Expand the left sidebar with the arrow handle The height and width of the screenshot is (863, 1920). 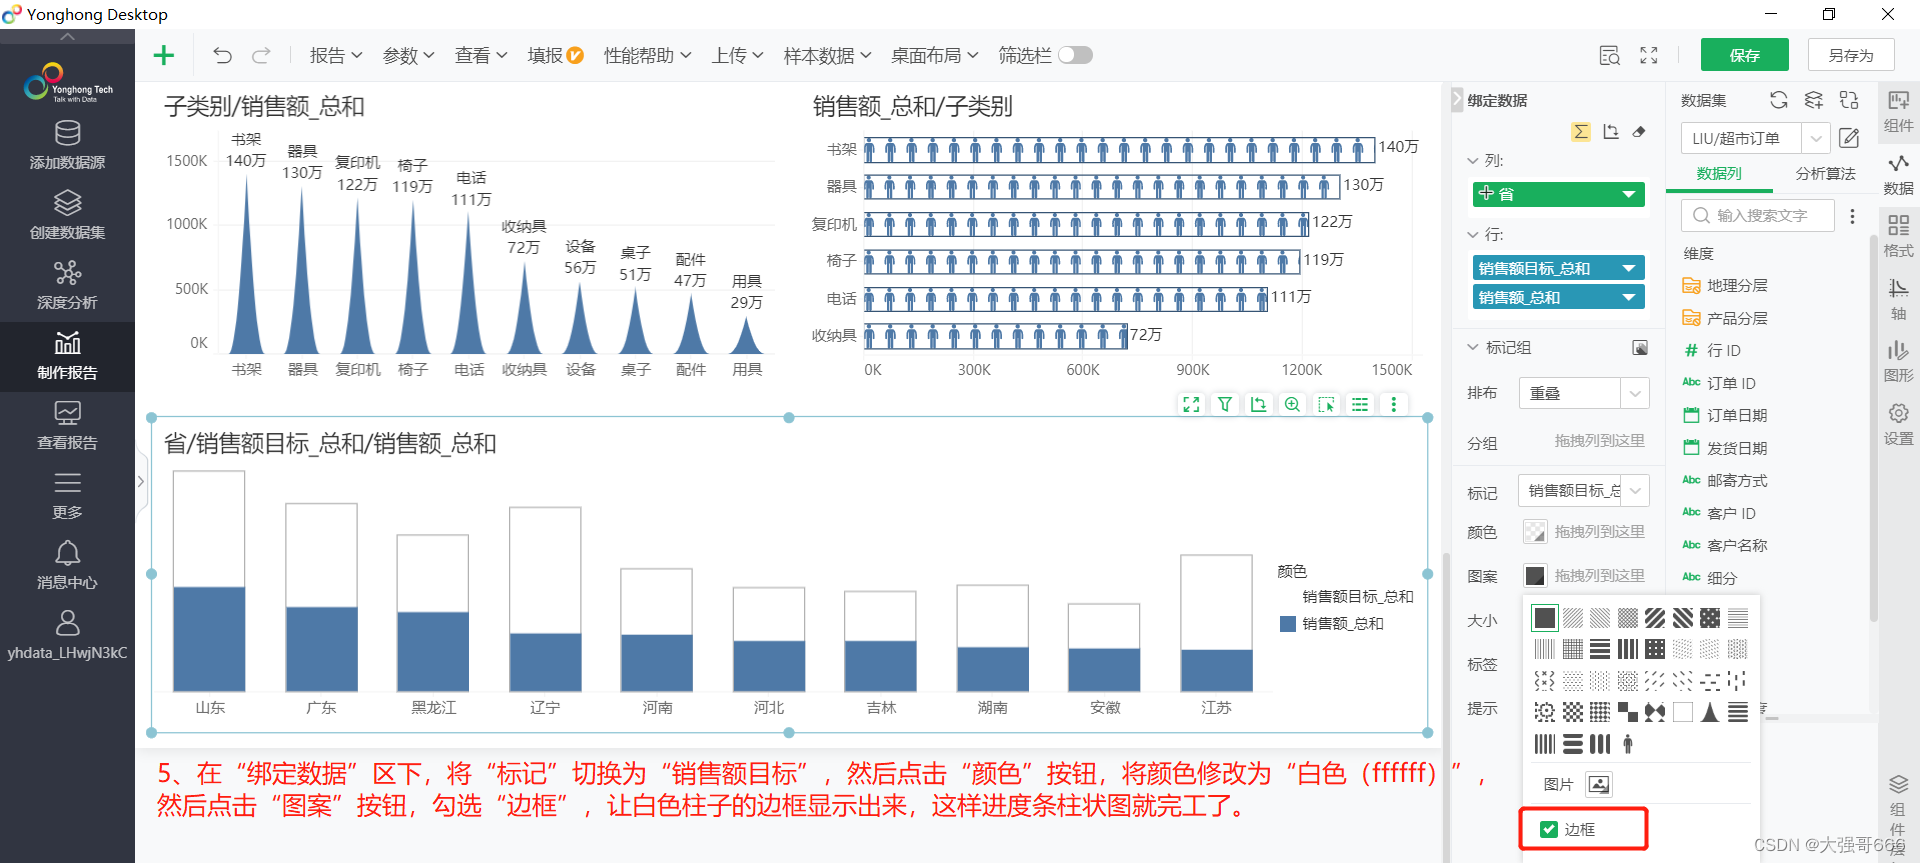(141, 481)
